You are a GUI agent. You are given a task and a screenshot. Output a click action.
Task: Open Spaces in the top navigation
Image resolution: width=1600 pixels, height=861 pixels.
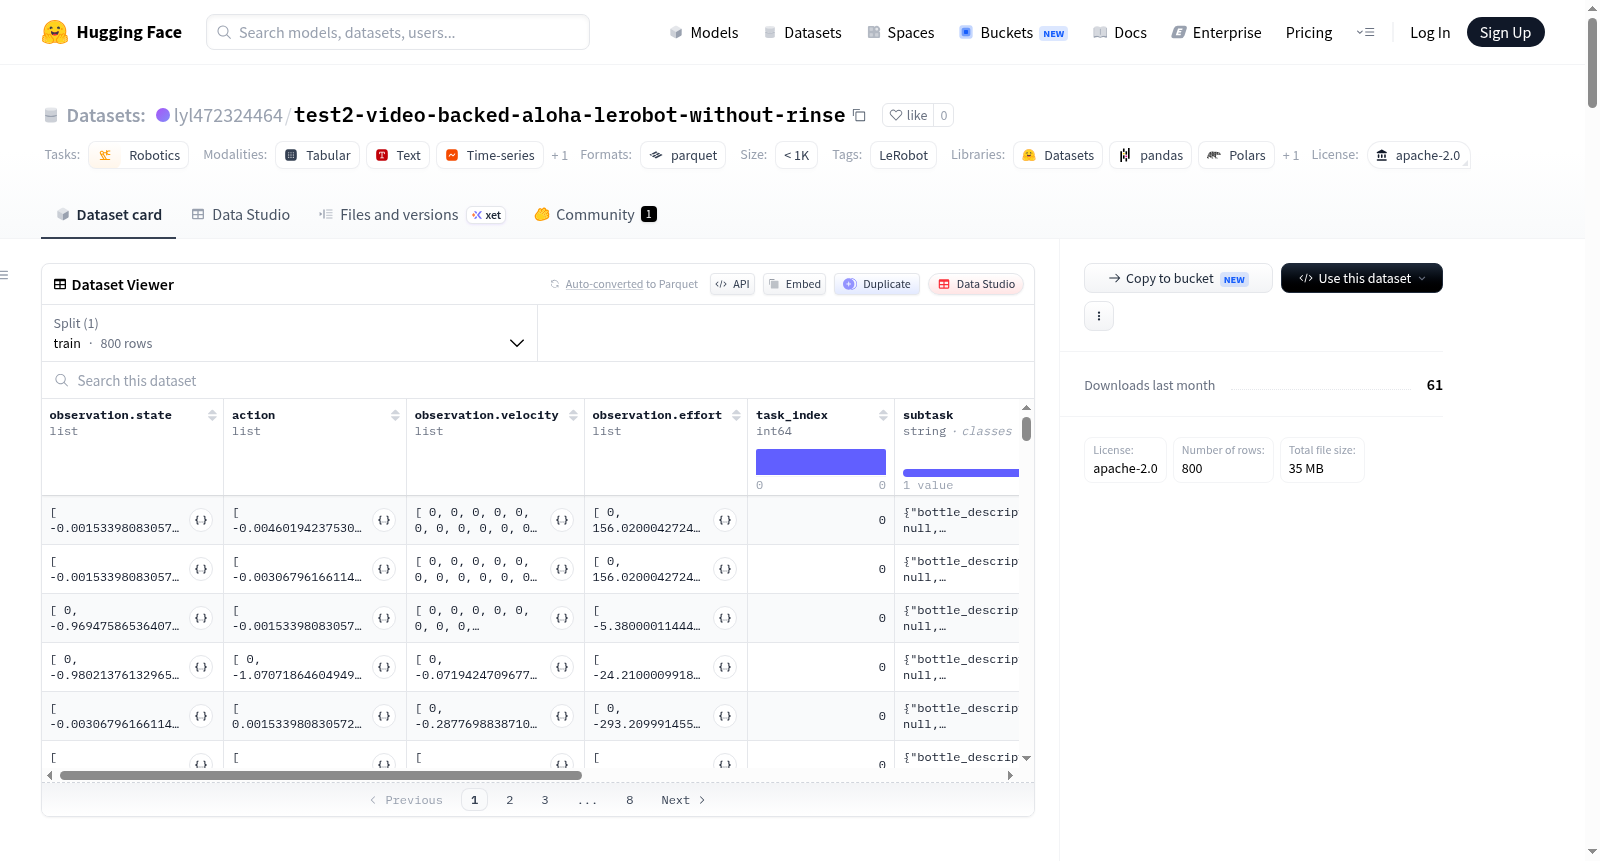[x=901, y=32]
